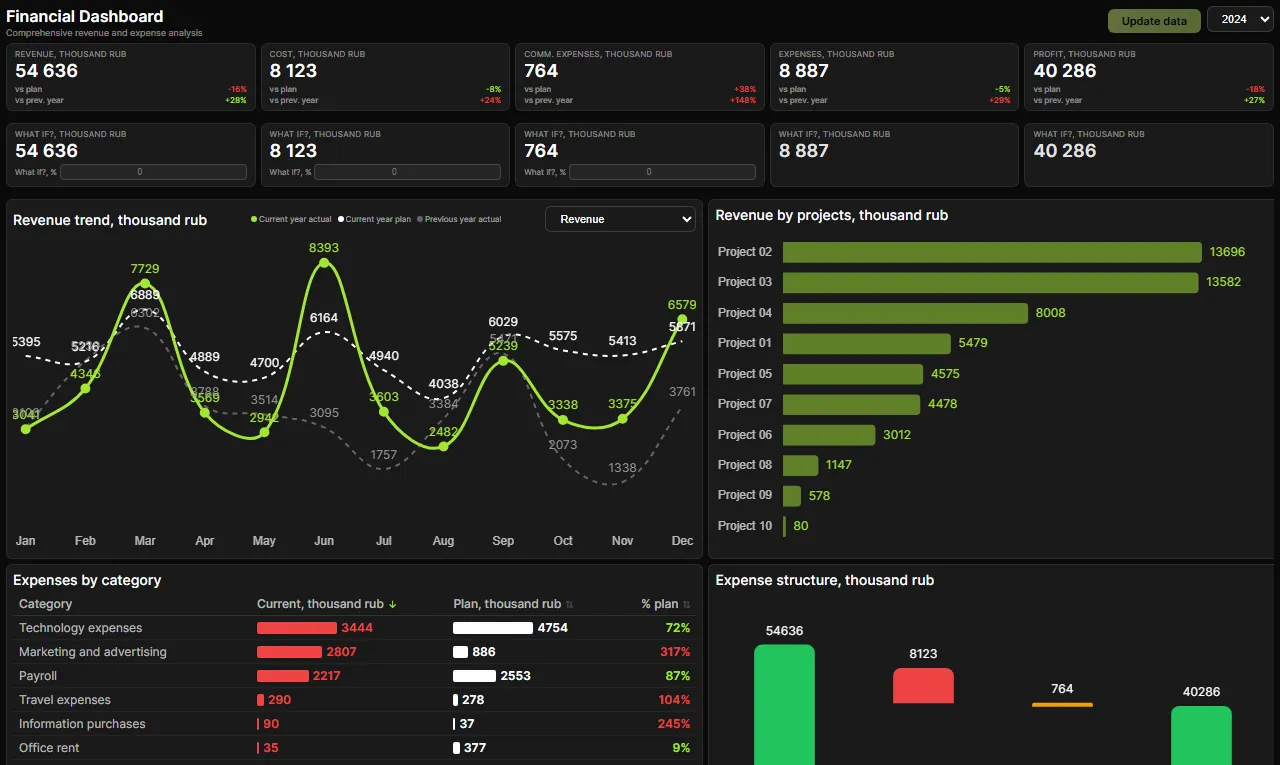Click the 'Information purchases' row label
Image resolution: width=1280 pixels, height=765 pixels.
pyautogui.click(x=82, y=724)
